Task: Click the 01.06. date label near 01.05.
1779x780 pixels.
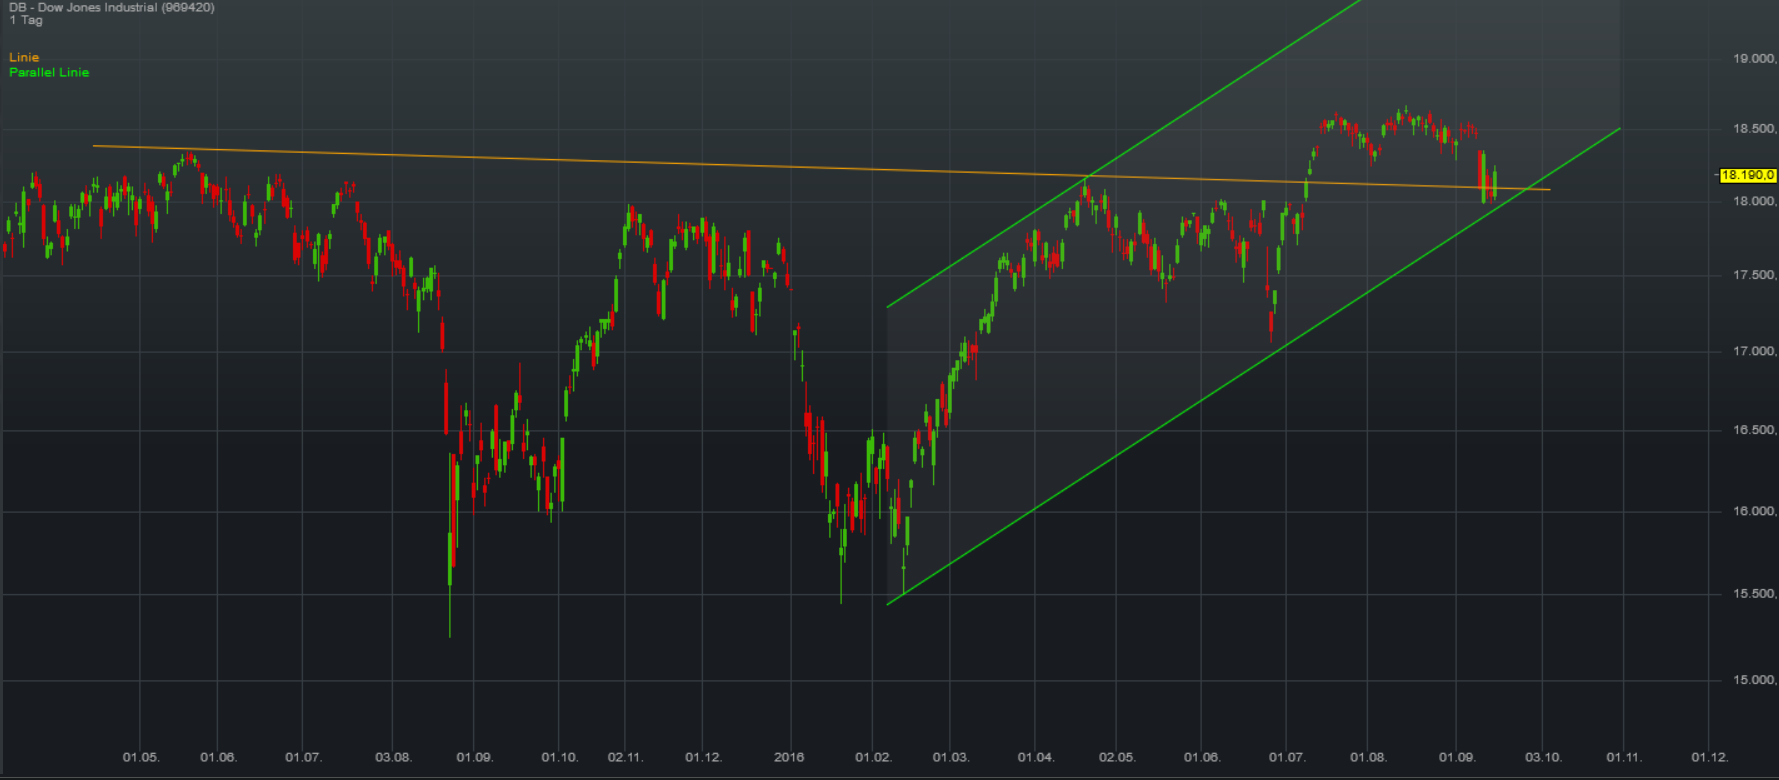Action: pos(218,757)
